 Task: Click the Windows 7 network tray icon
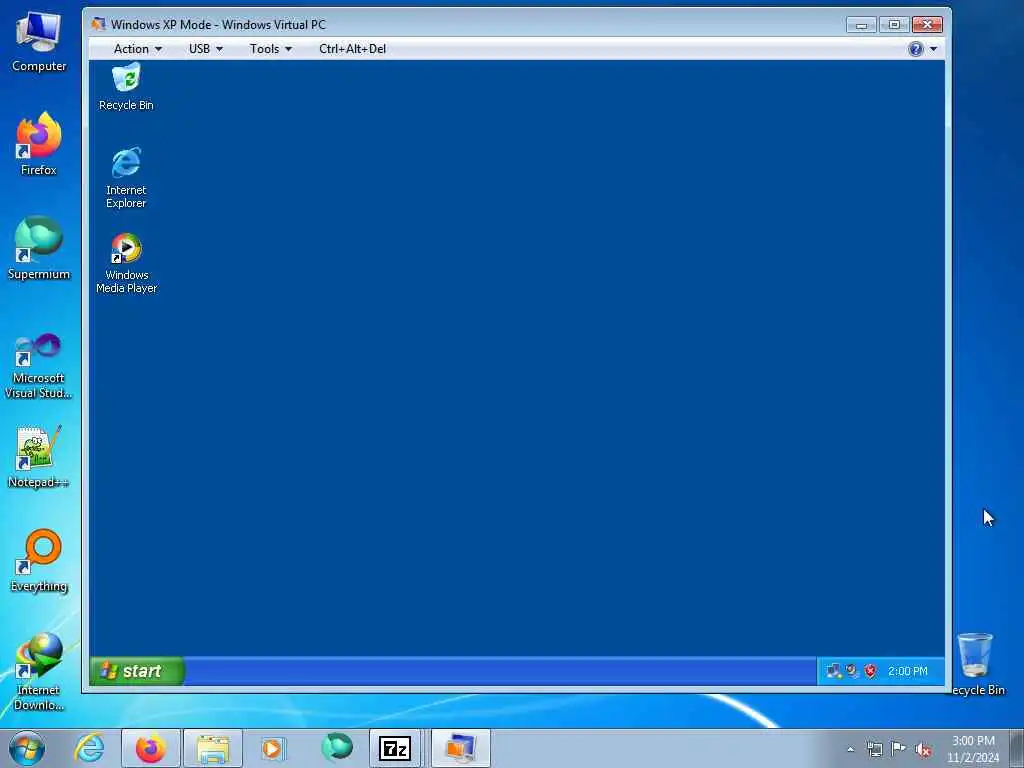click(874, 749)
